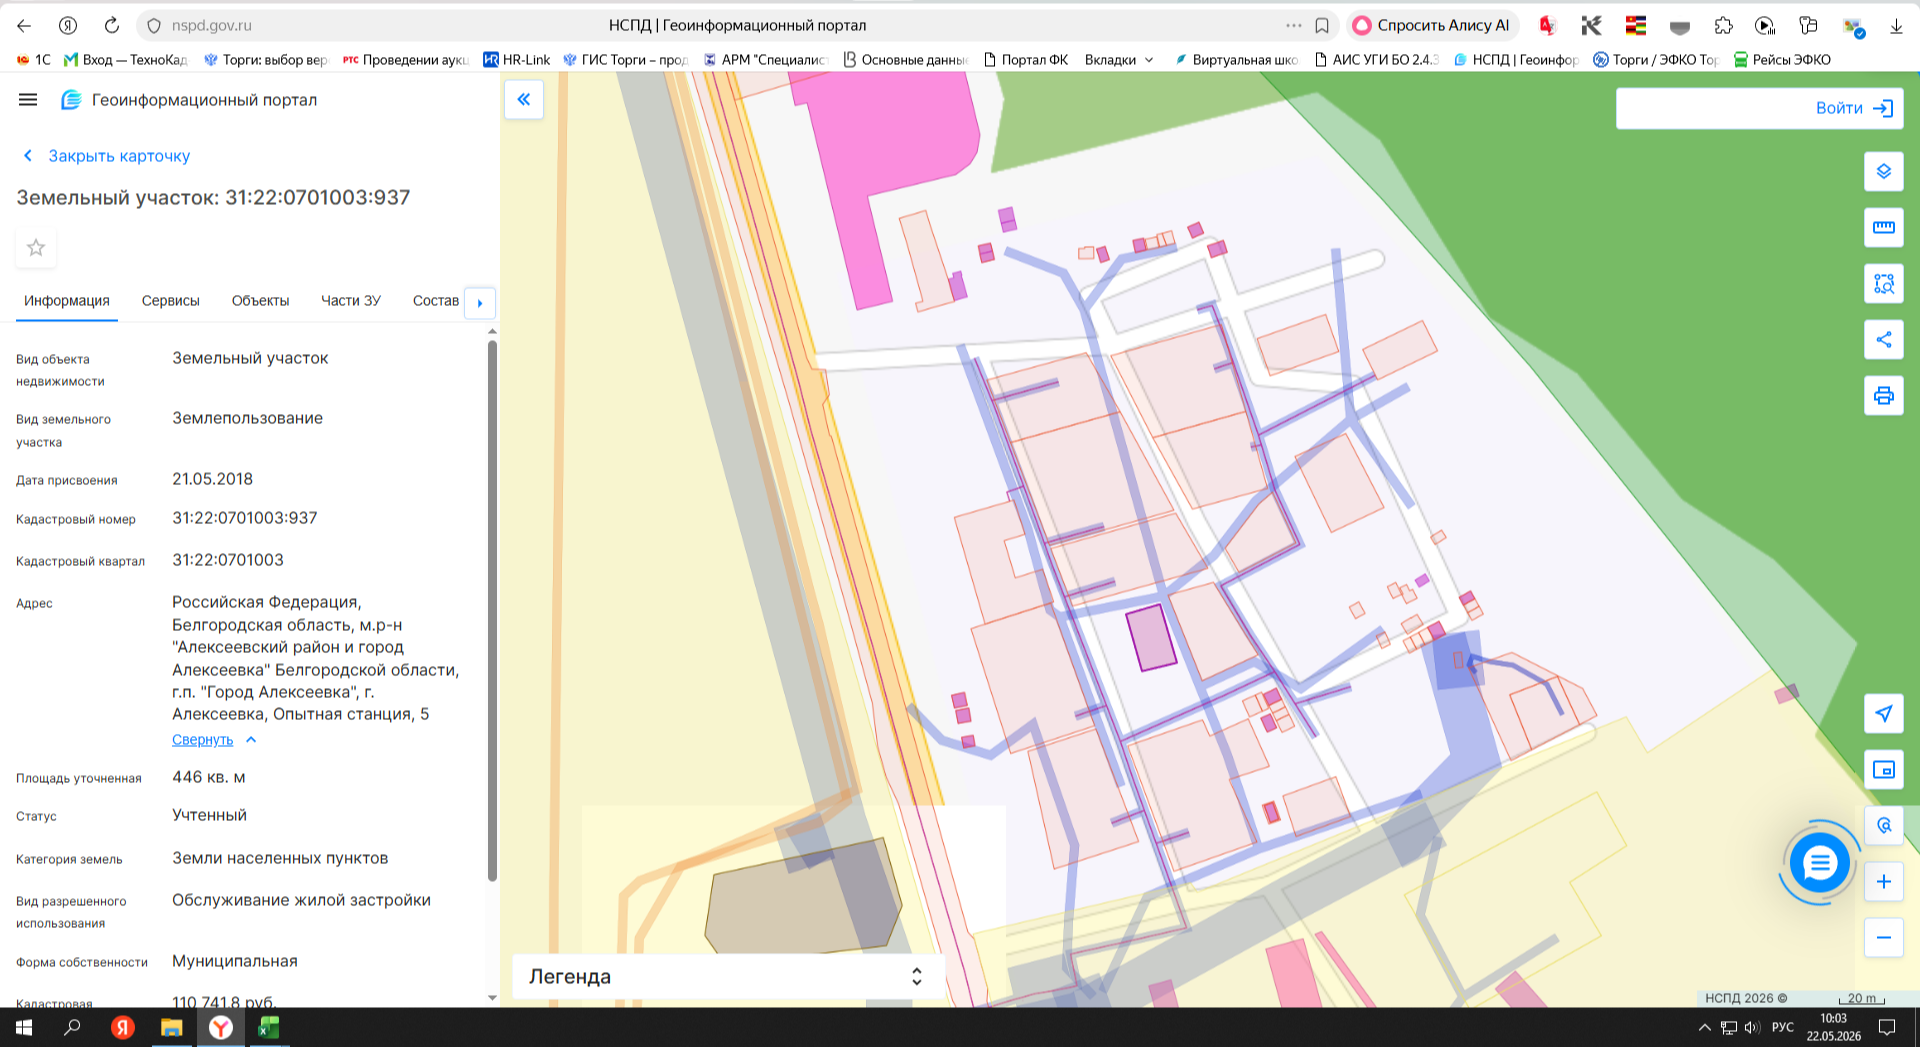
Task: Show more tabs with the right arrow
Action: 480,303
